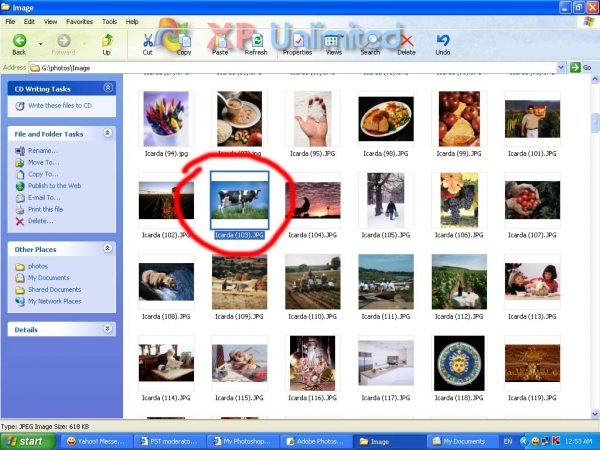Open the Views toolbar button
Image resolution: width=600 pixels, height=450 pixels.
pos(333,44)
